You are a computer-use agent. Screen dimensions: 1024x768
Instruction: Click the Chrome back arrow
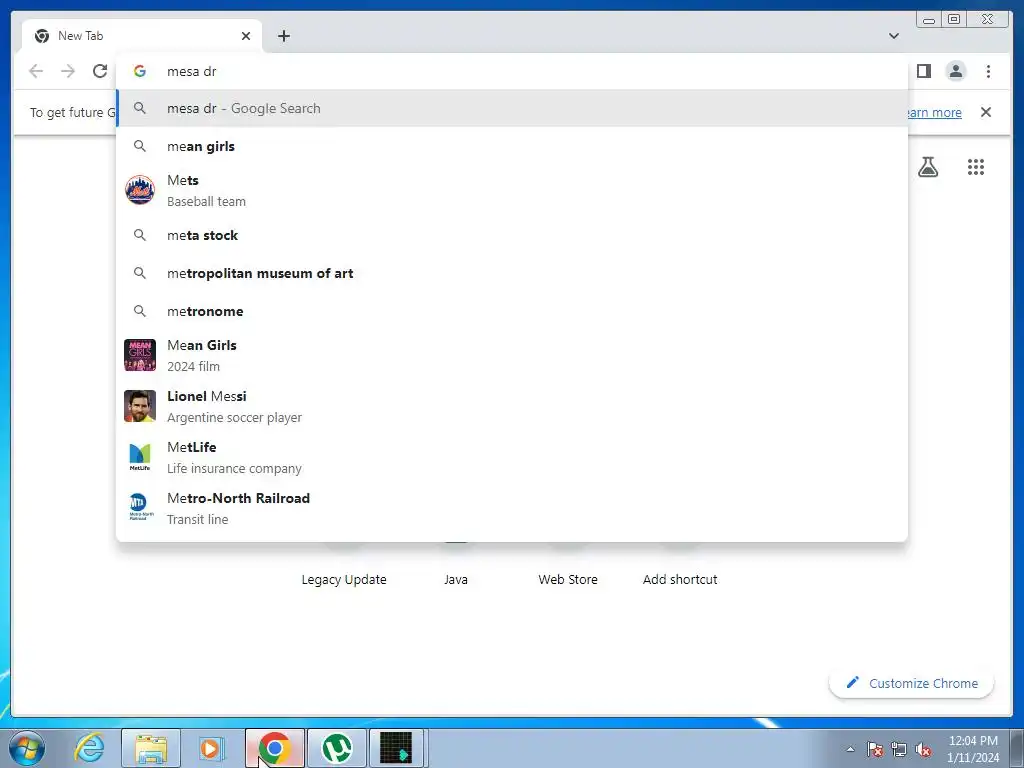point(36,71)
